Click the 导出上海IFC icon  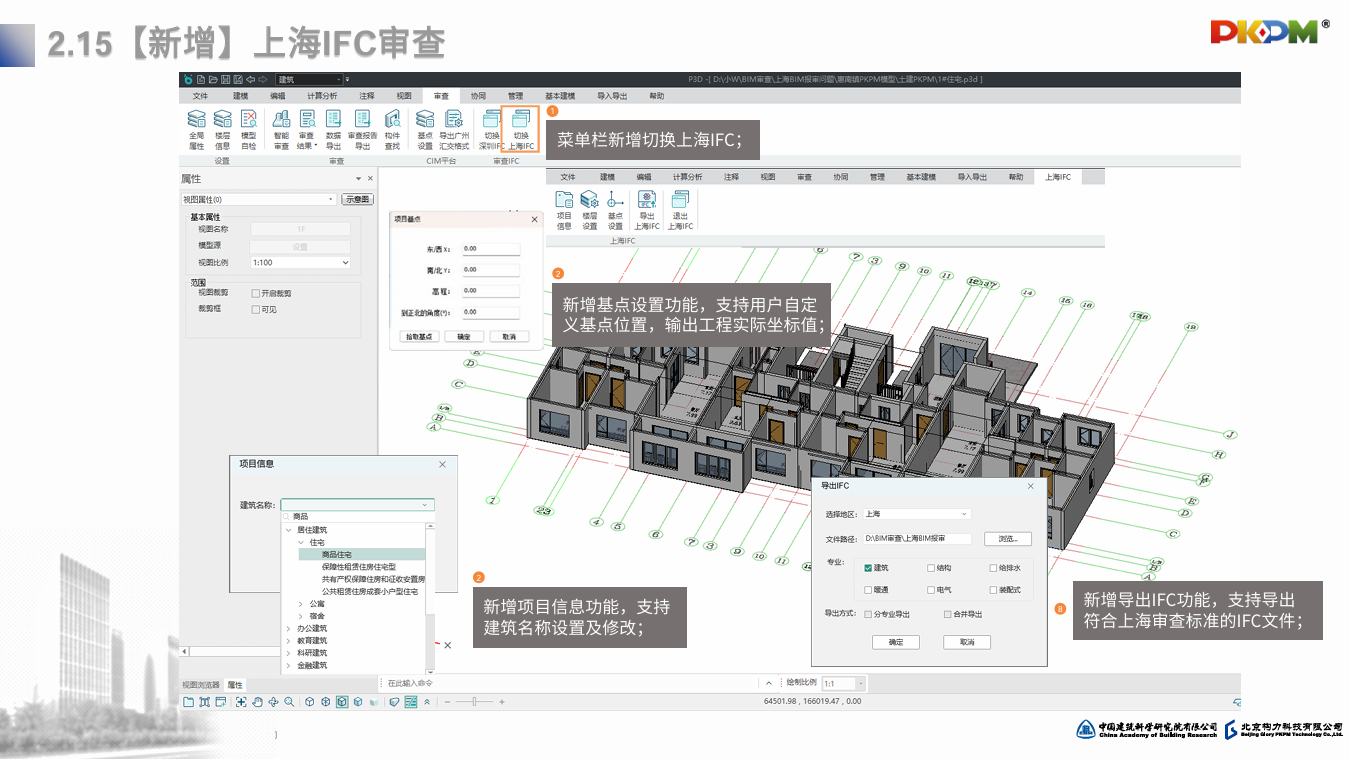coord(646,209)
